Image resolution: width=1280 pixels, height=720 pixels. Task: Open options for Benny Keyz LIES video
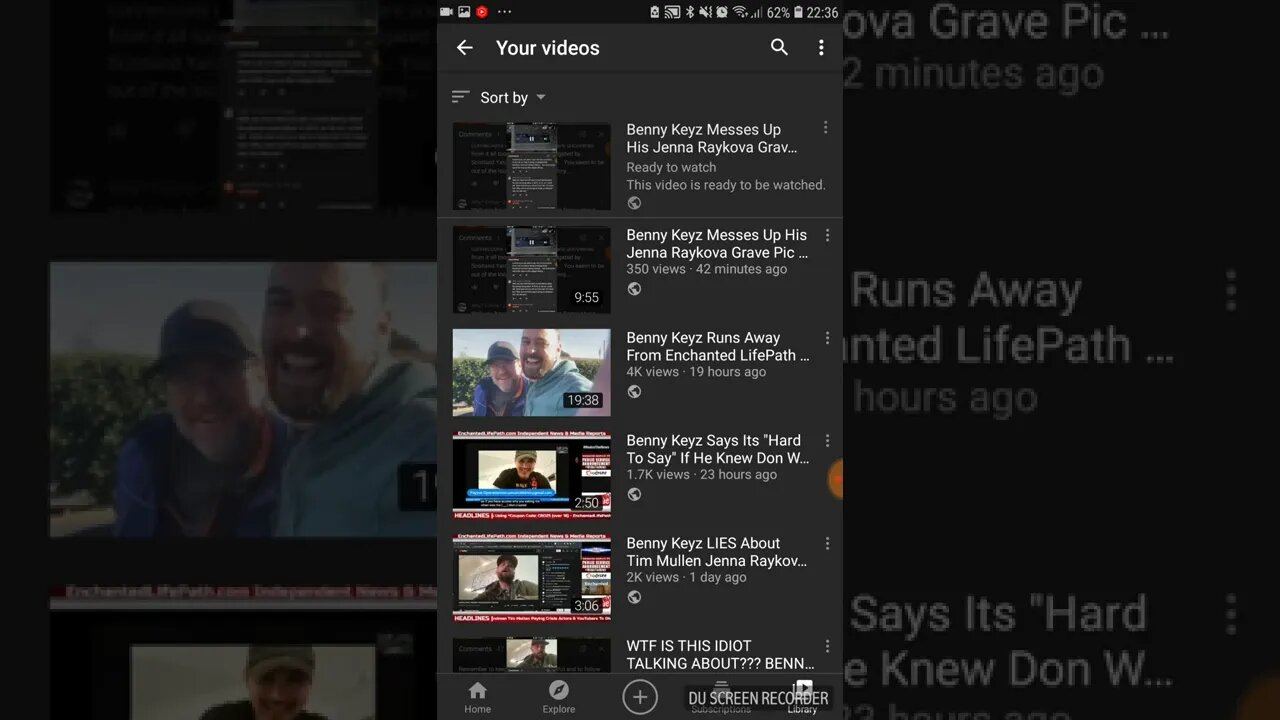pyautogui.click(x=827, y=544)
